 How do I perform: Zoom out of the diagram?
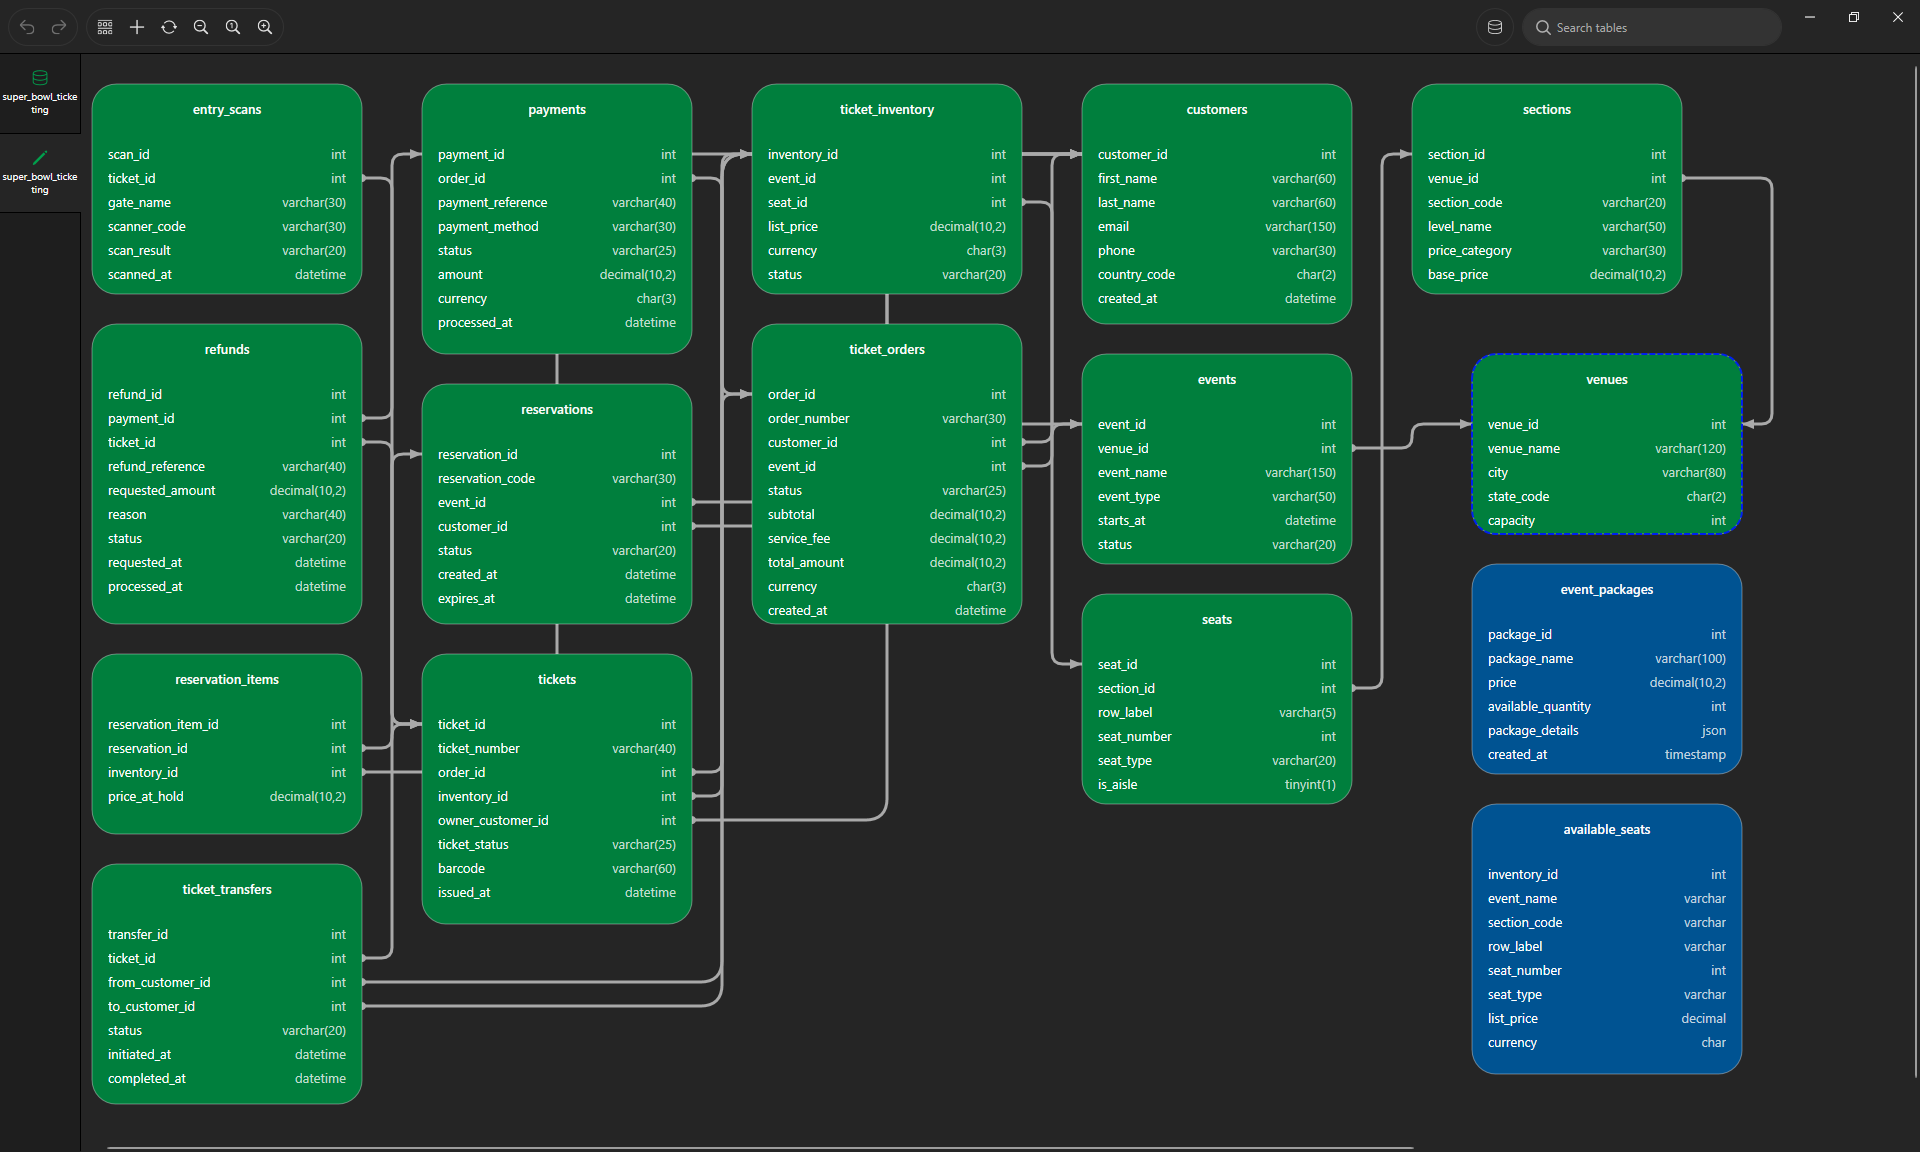(201, 27)
